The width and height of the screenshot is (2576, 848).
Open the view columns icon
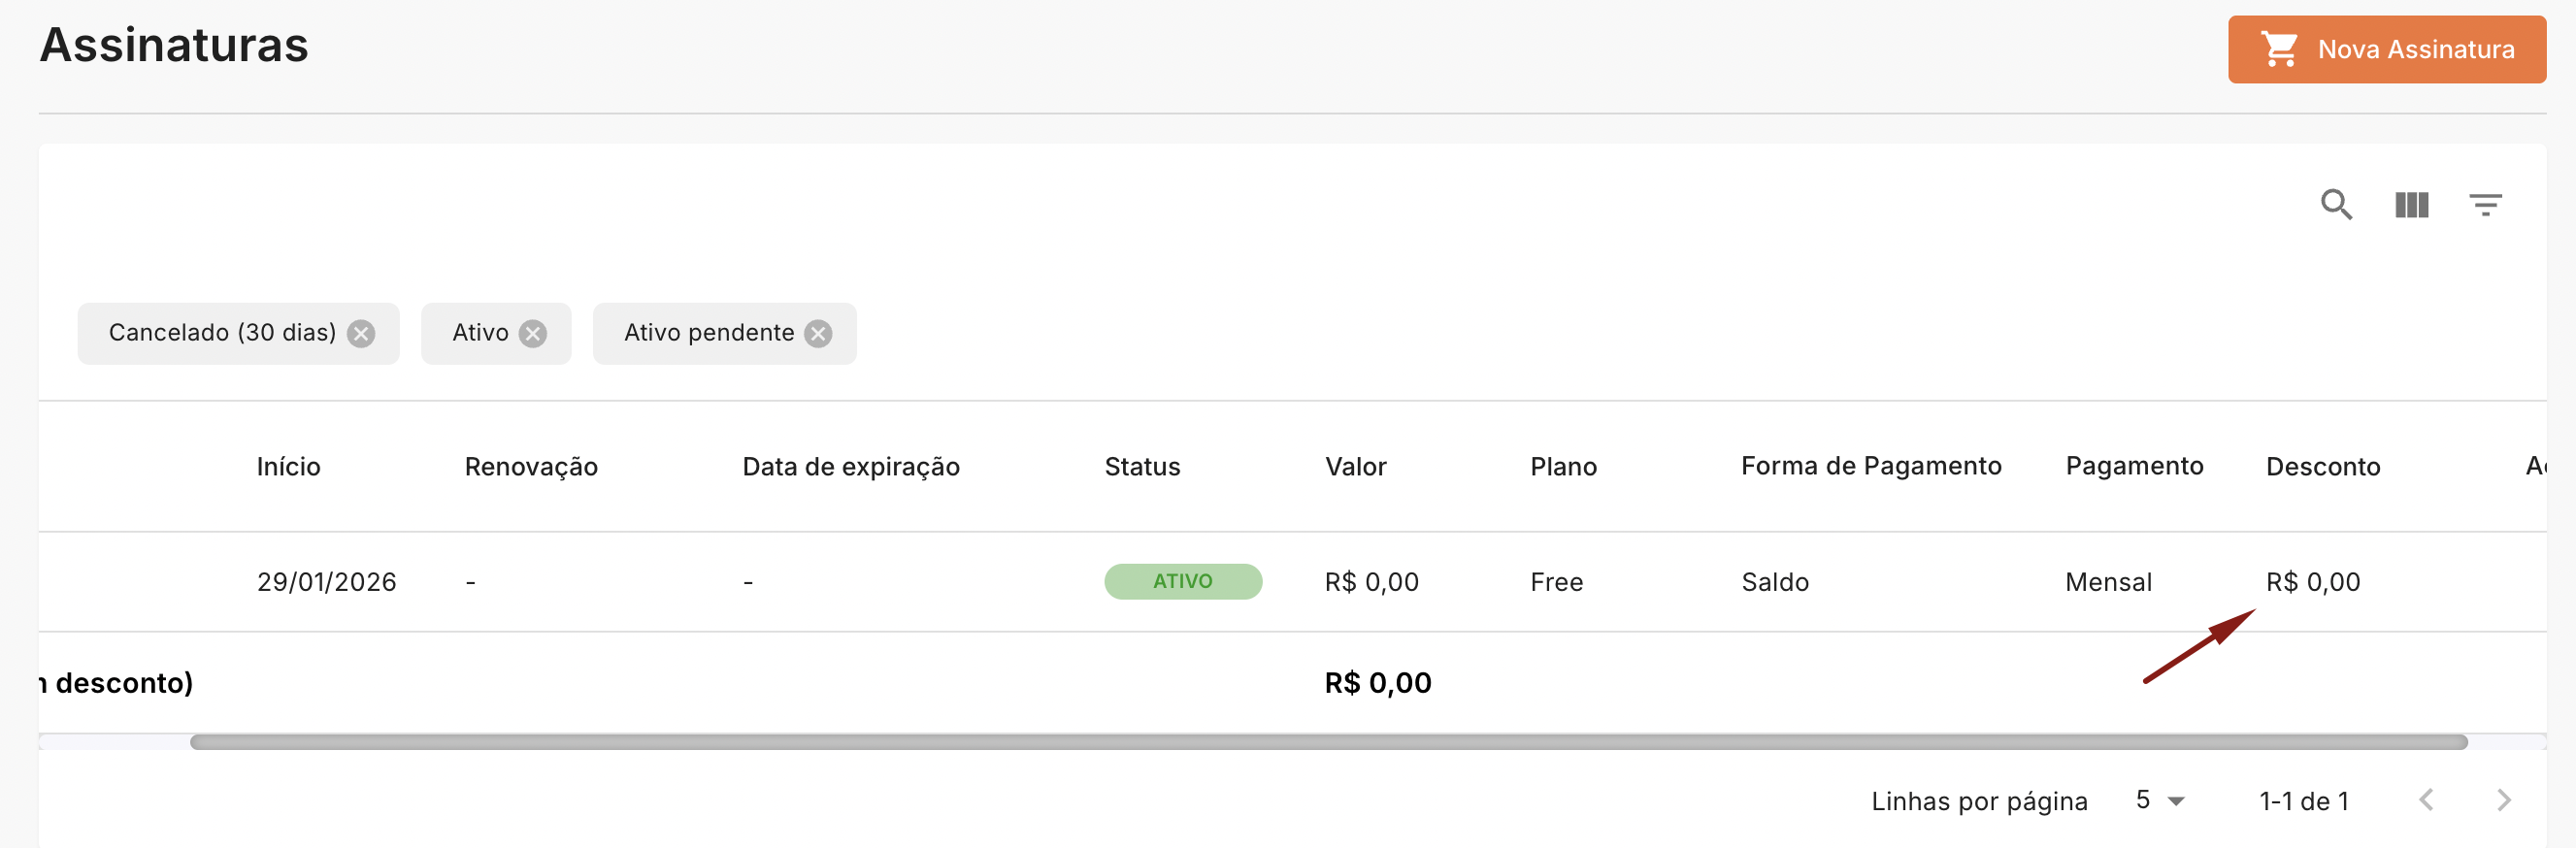point(2411,205)
